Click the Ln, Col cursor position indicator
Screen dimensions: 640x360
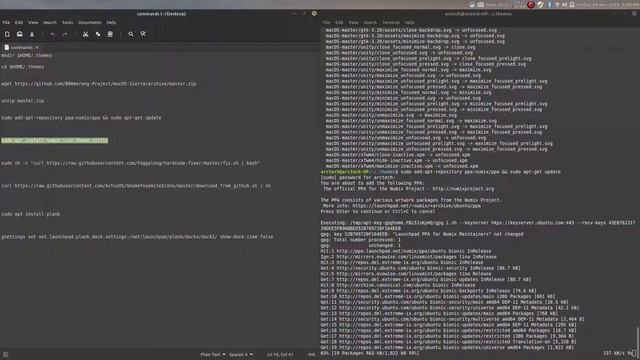(280, 354)
